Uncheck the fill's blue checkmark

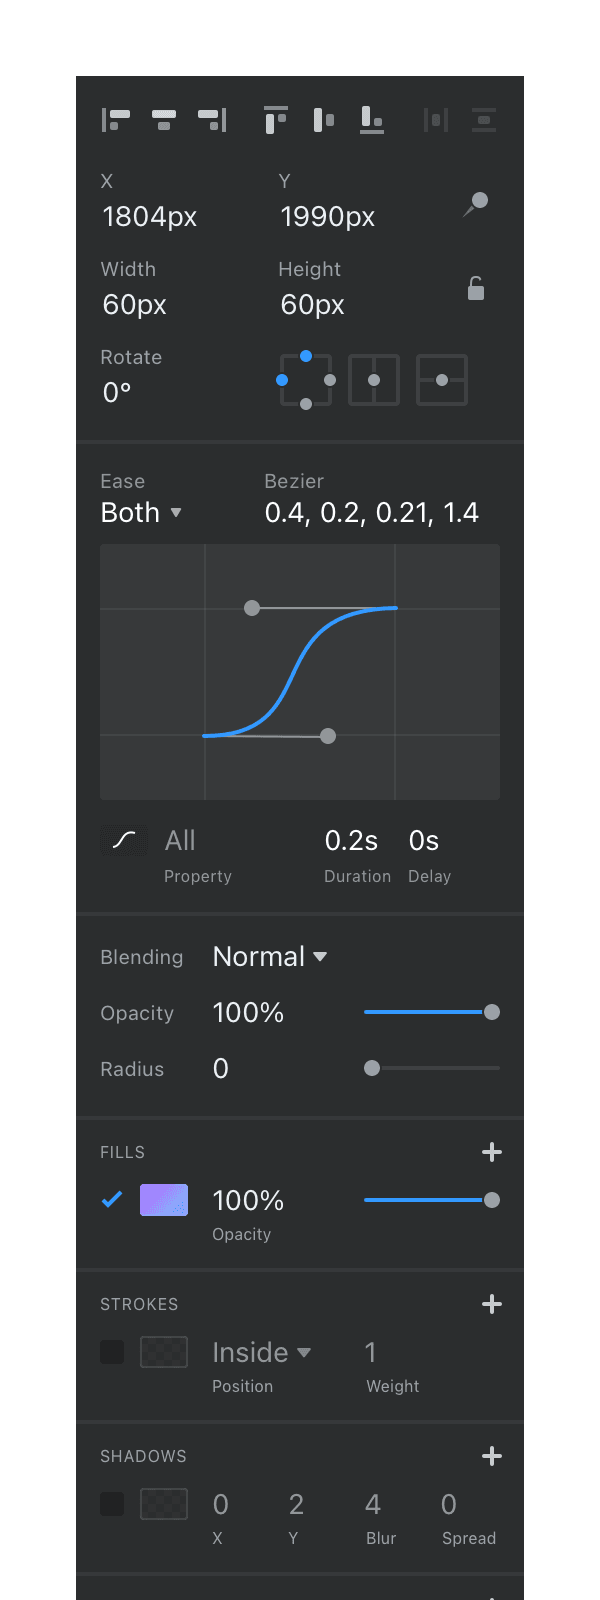(112, 1199)
